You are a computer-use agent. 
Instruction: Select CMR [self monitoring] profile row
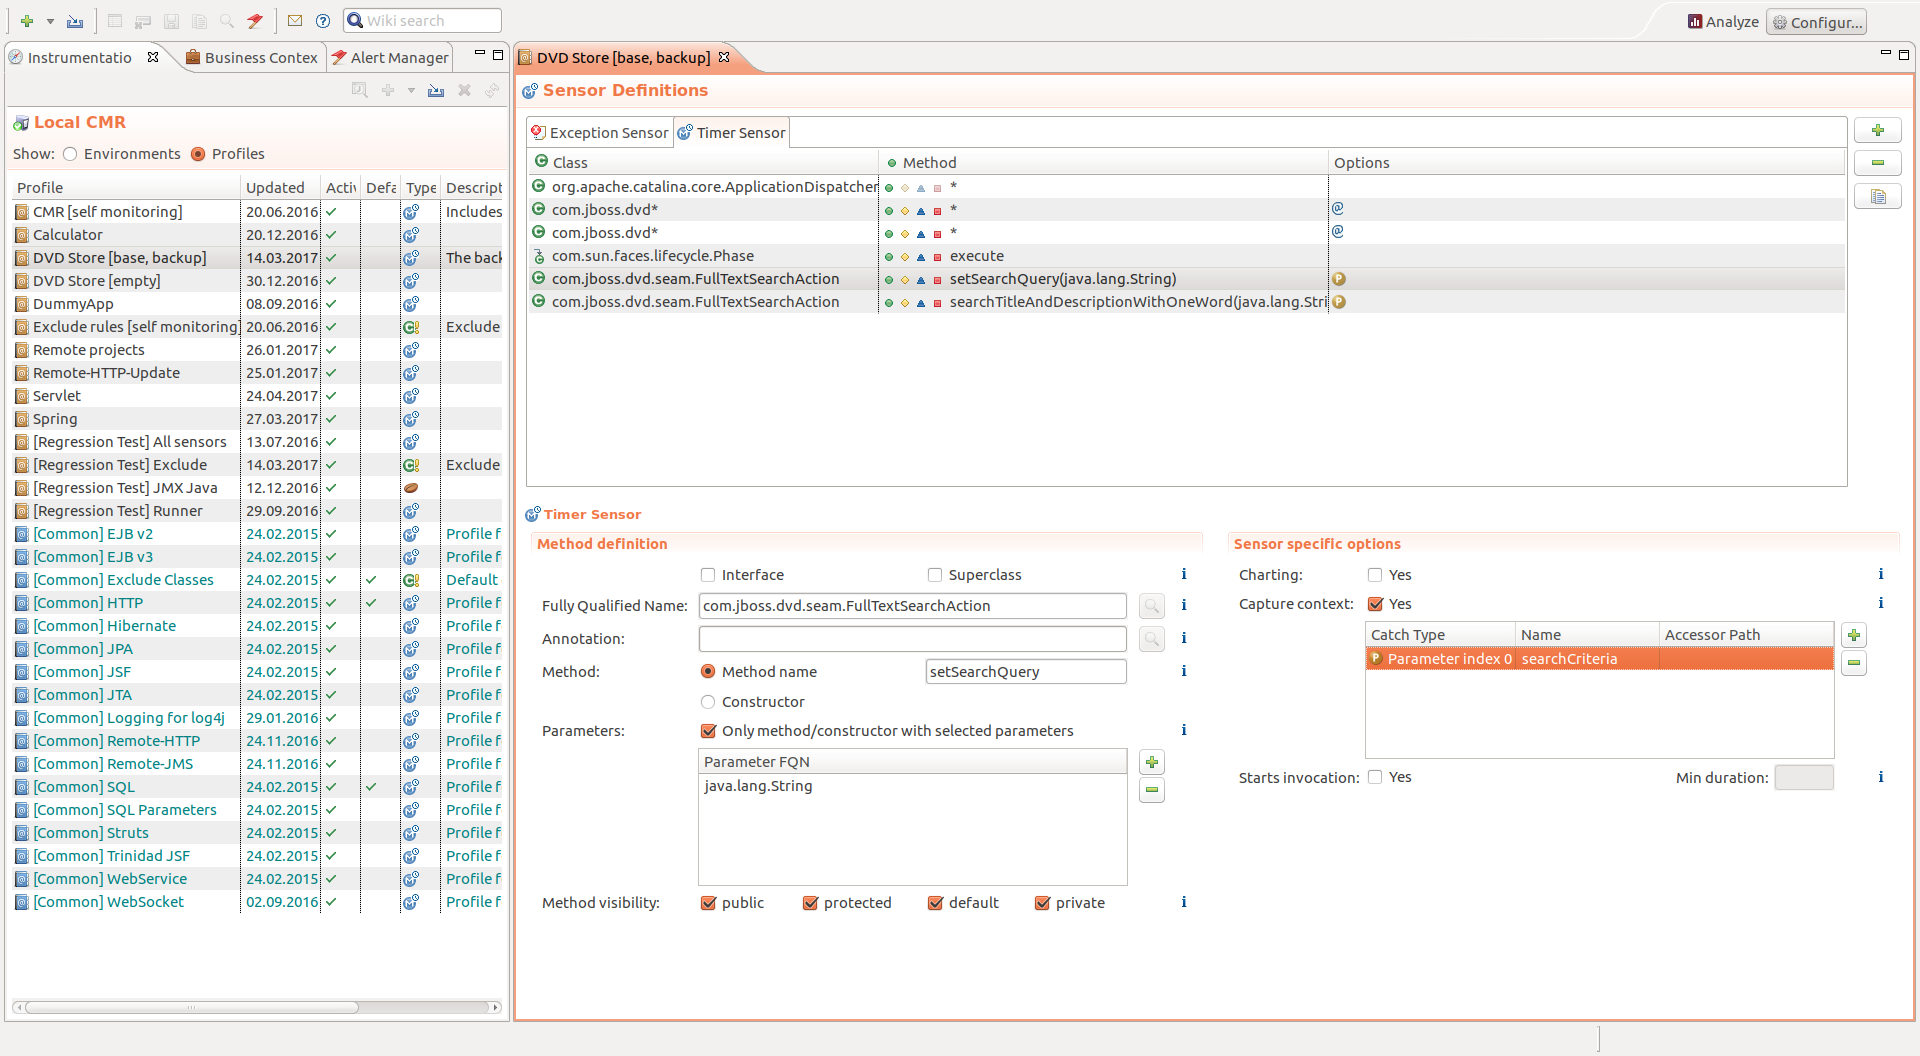pyautogui.click(x=256, y=212)
